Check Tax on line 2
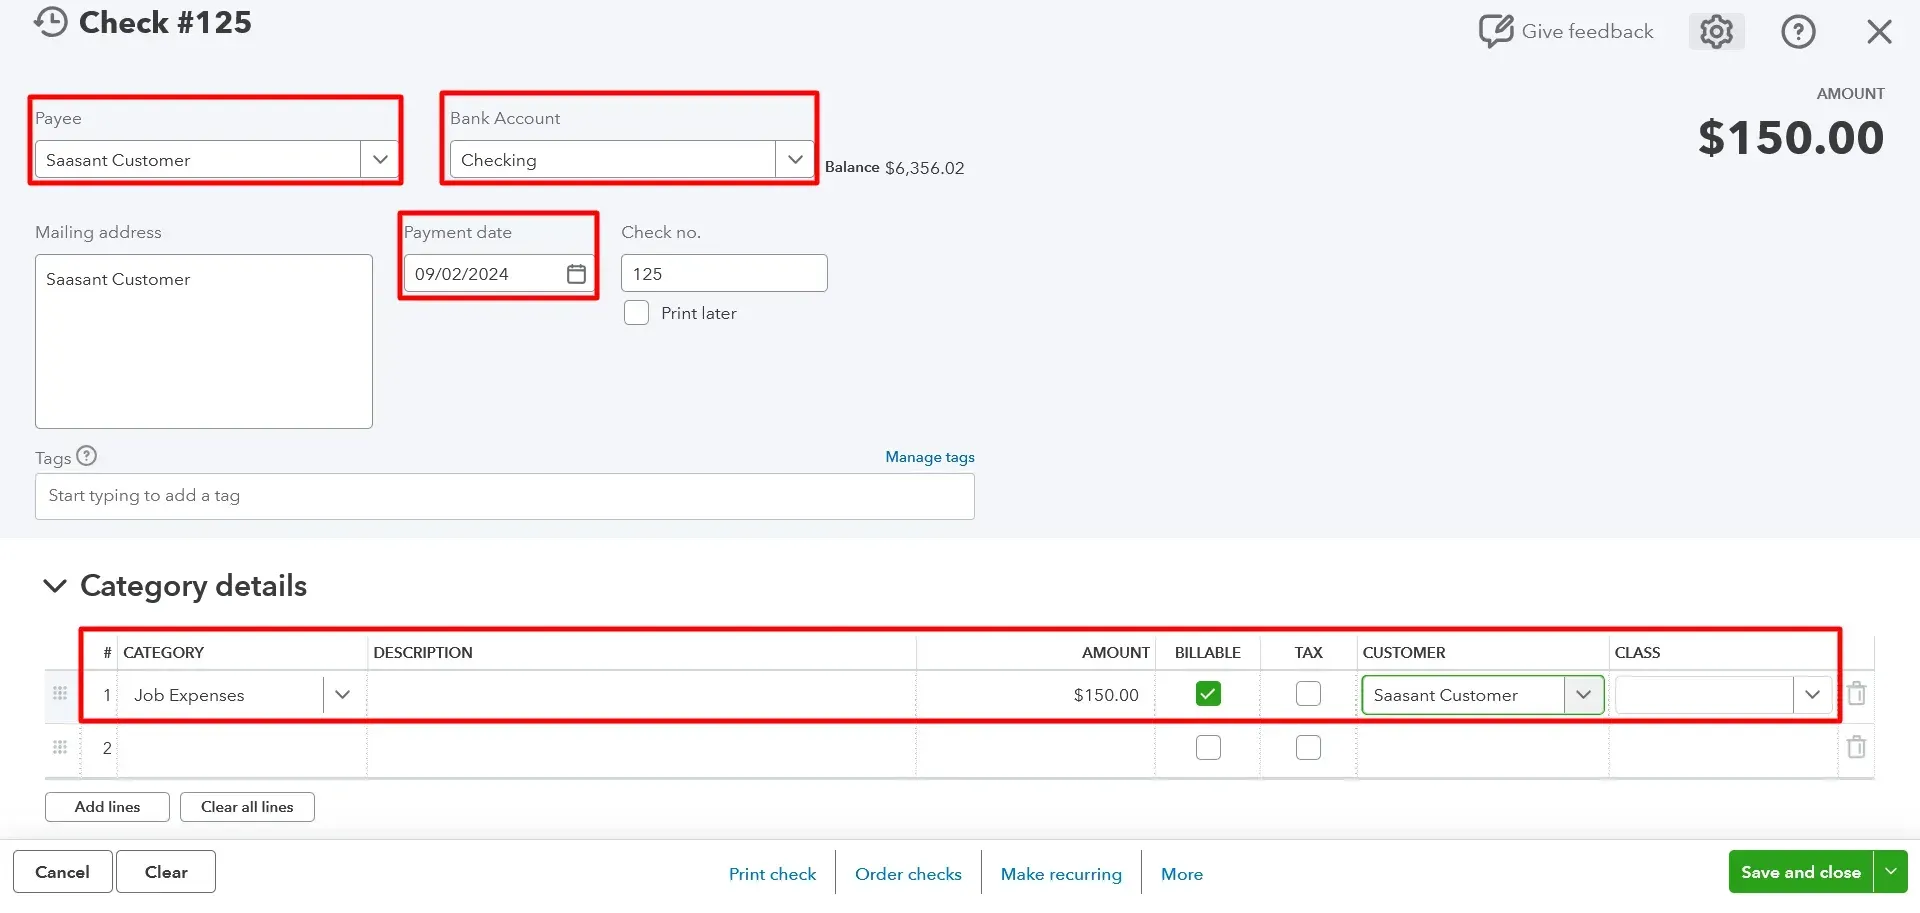 (1308, 747)
